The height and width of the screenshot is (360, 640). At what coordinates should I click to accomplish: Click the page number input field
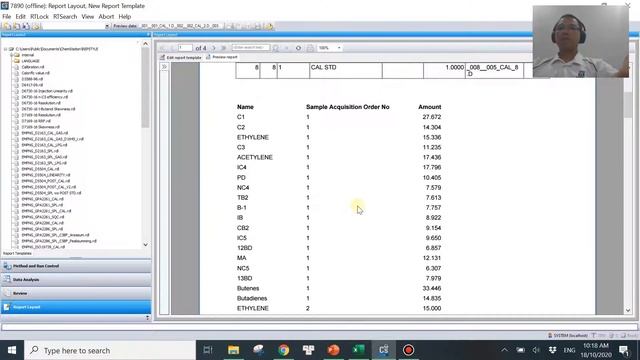pyautogui.click(x=185, y=48)
